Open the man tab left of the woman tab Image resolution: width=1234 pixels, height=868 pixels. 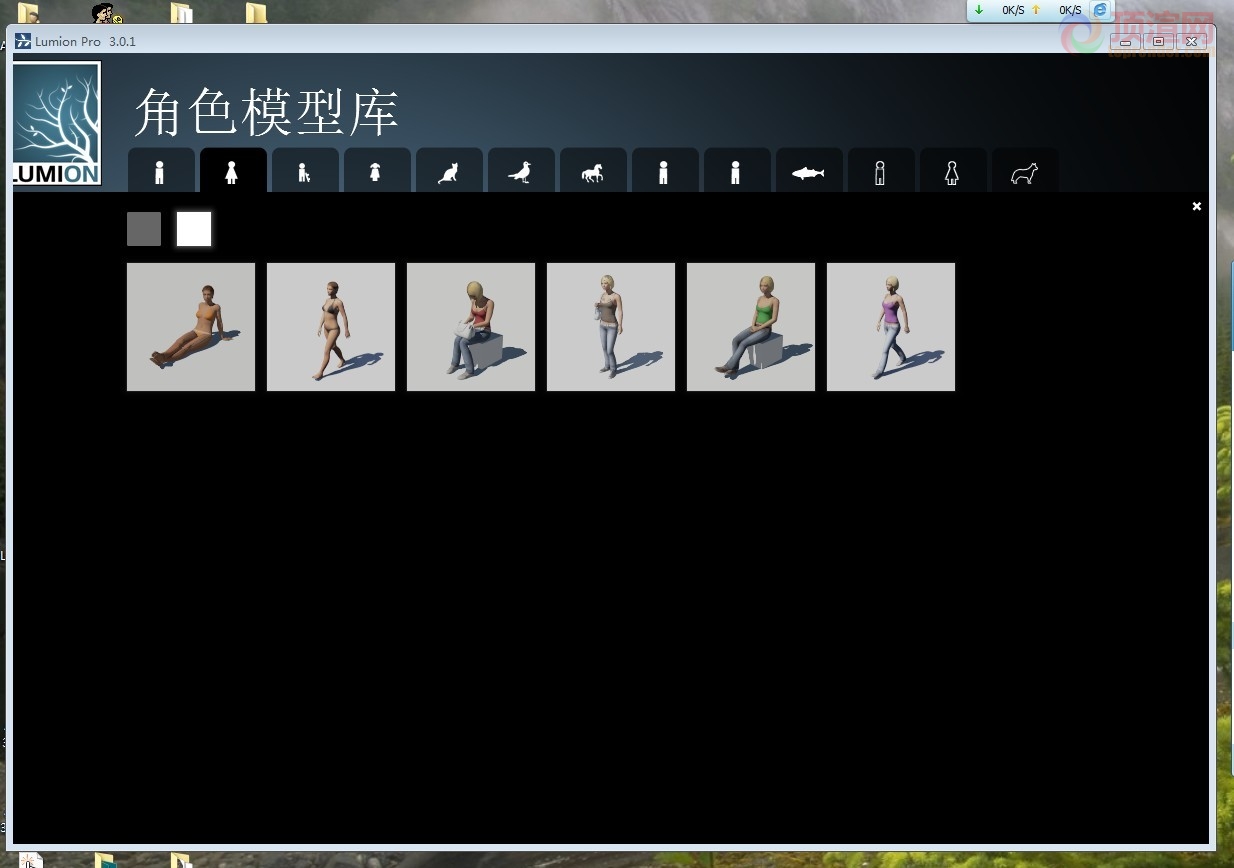pyautogui.click(x=160, y=171)
